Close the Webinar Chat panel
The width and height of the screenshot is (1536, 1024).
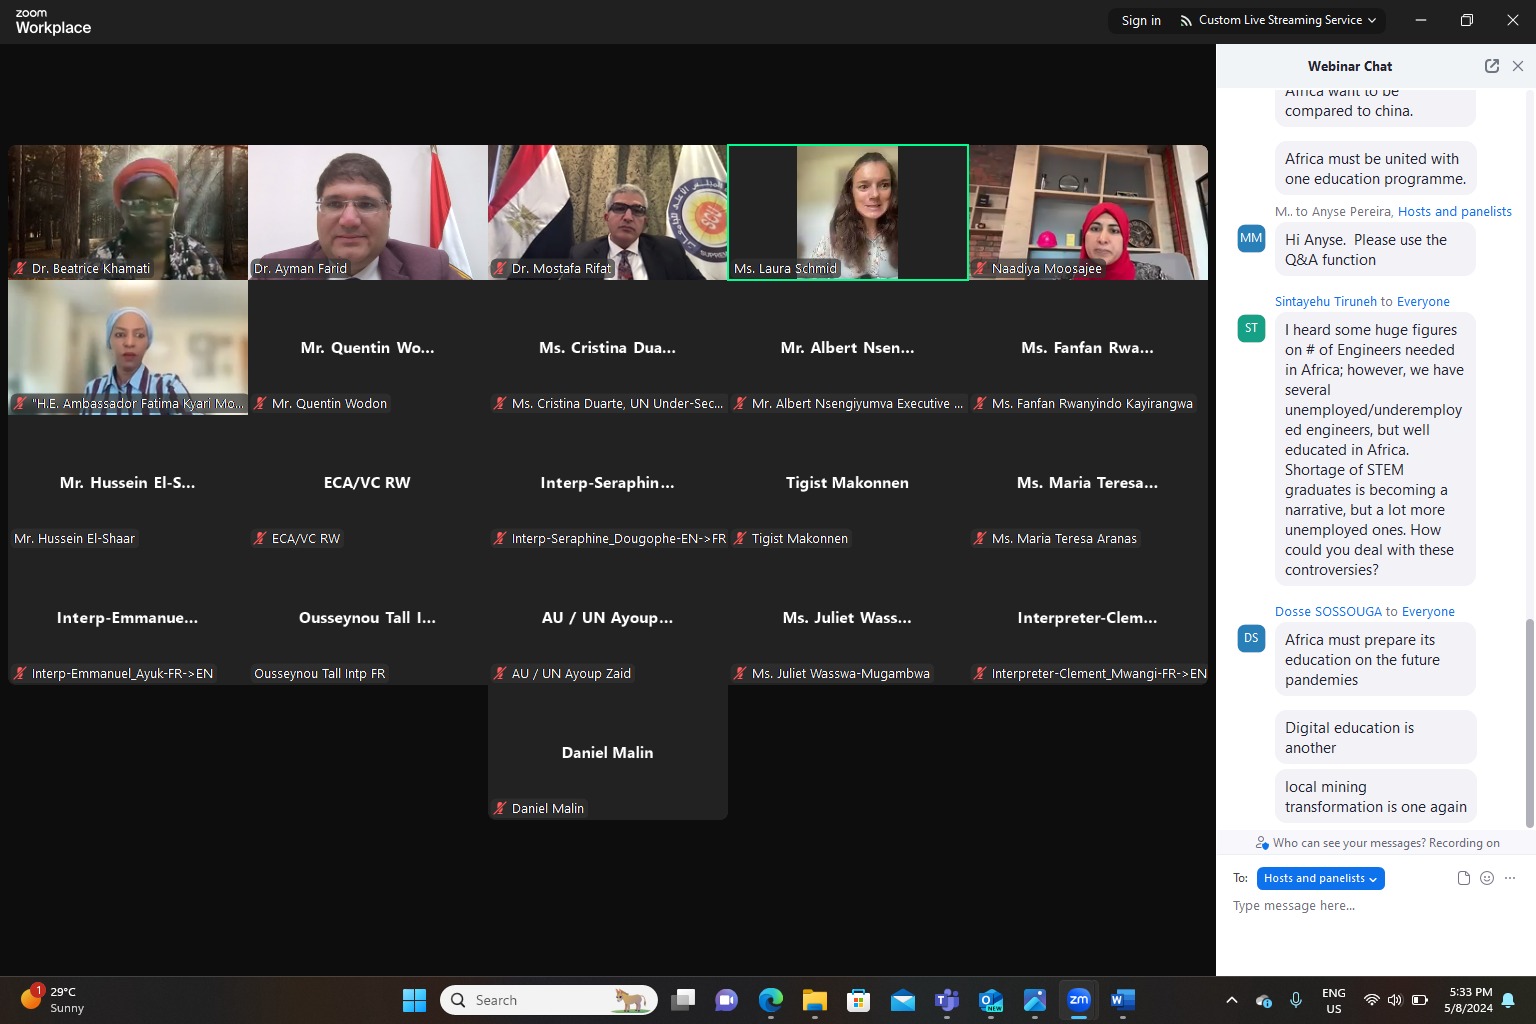coord(1518,66)
